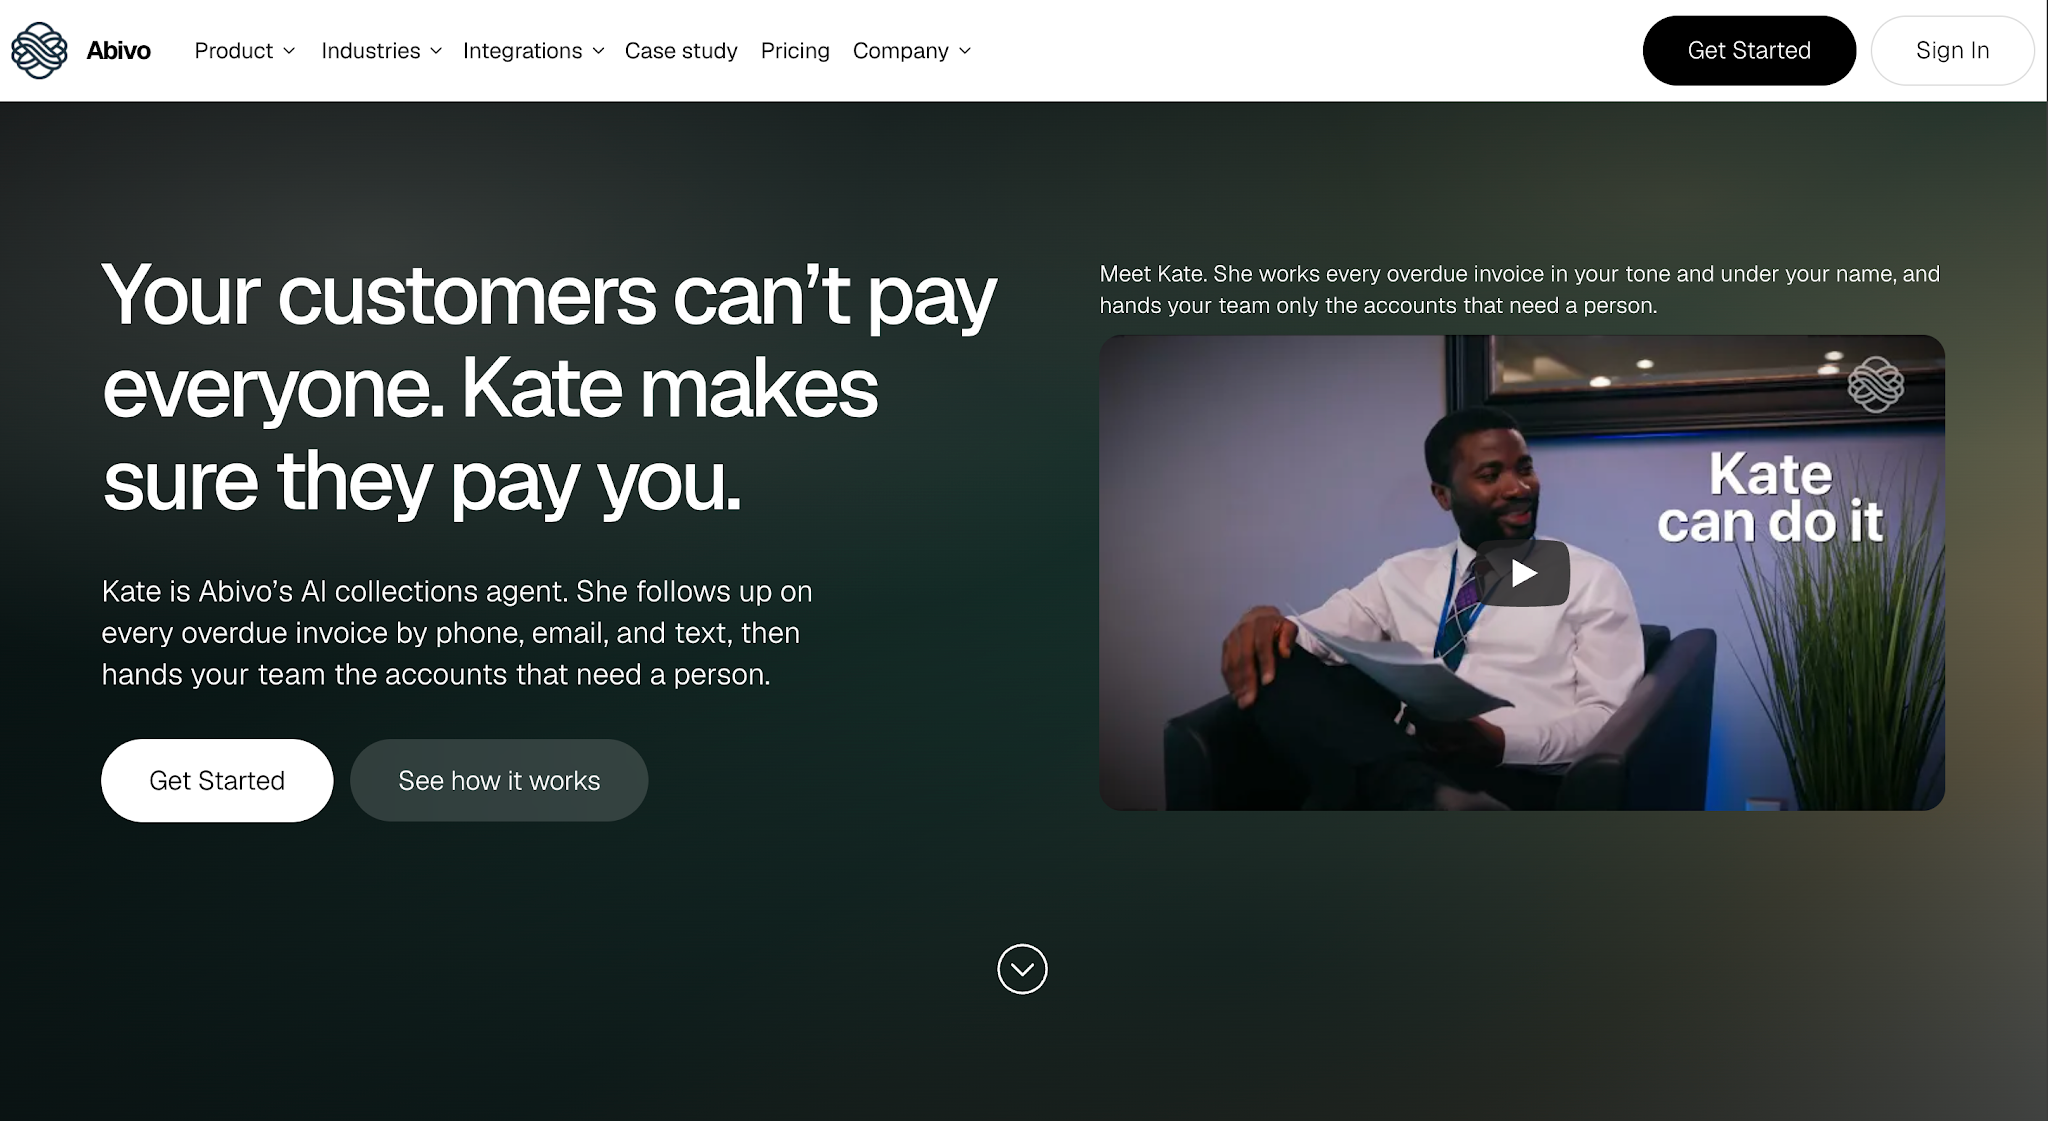Click the Sign In button
Screen dimensions: 2048x1121
click(x=1952, y=50)
